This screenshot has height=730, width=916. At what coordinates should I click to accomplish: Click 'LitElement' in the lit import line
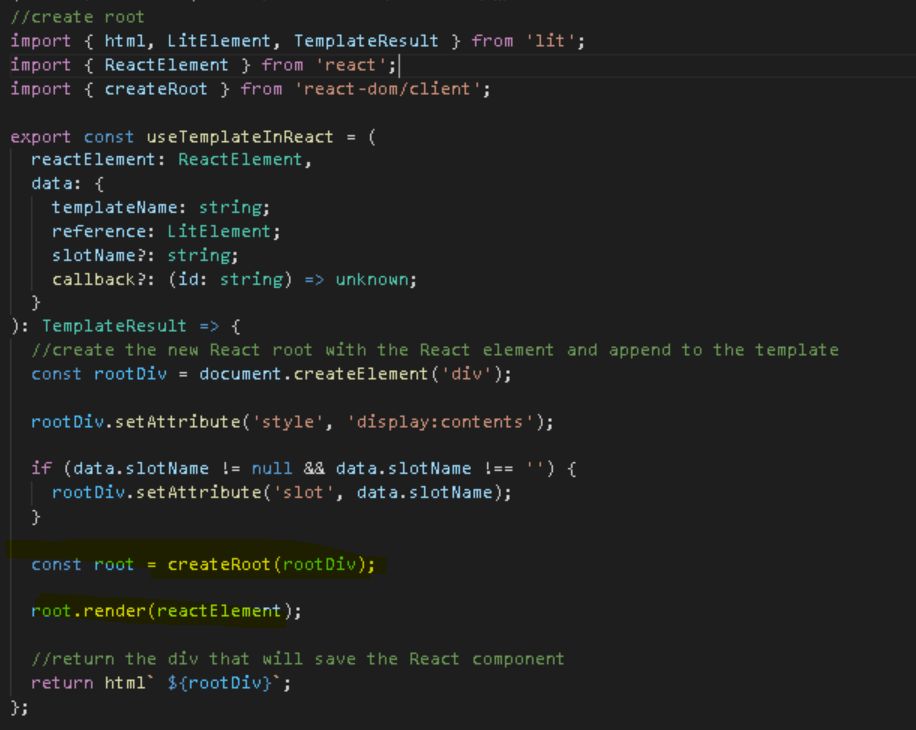[x=218, y=41]
